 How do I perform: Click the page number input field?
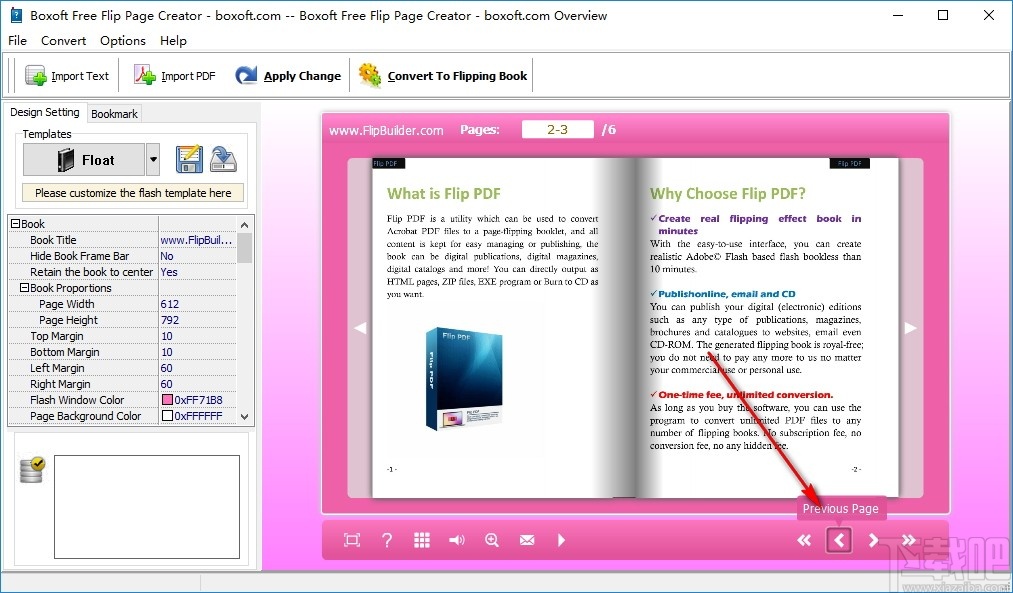[x=557, y=129]
